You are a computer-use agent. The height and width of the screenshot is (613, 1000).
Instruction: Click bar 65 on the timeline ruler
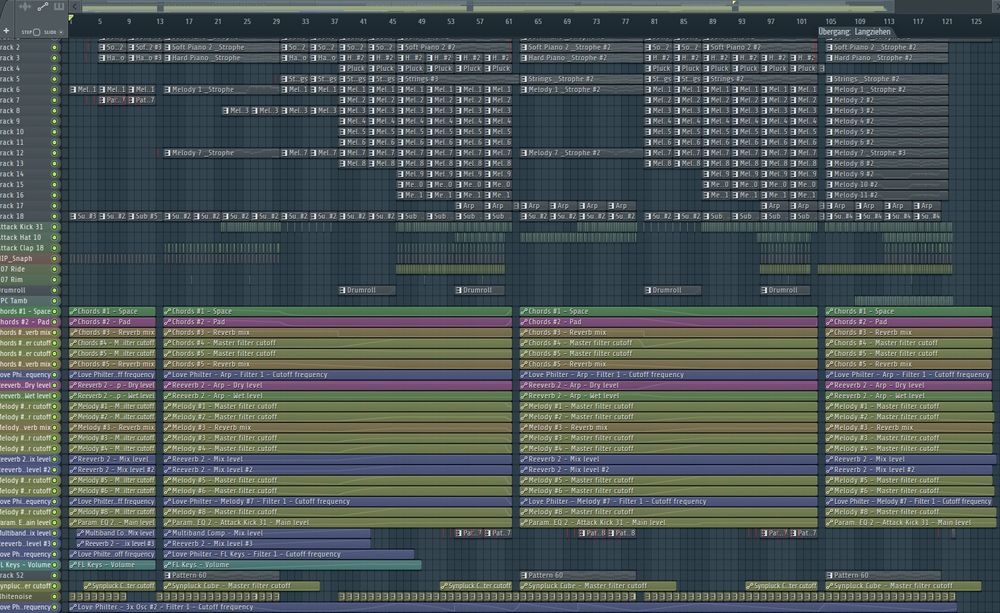click(538, 21)
